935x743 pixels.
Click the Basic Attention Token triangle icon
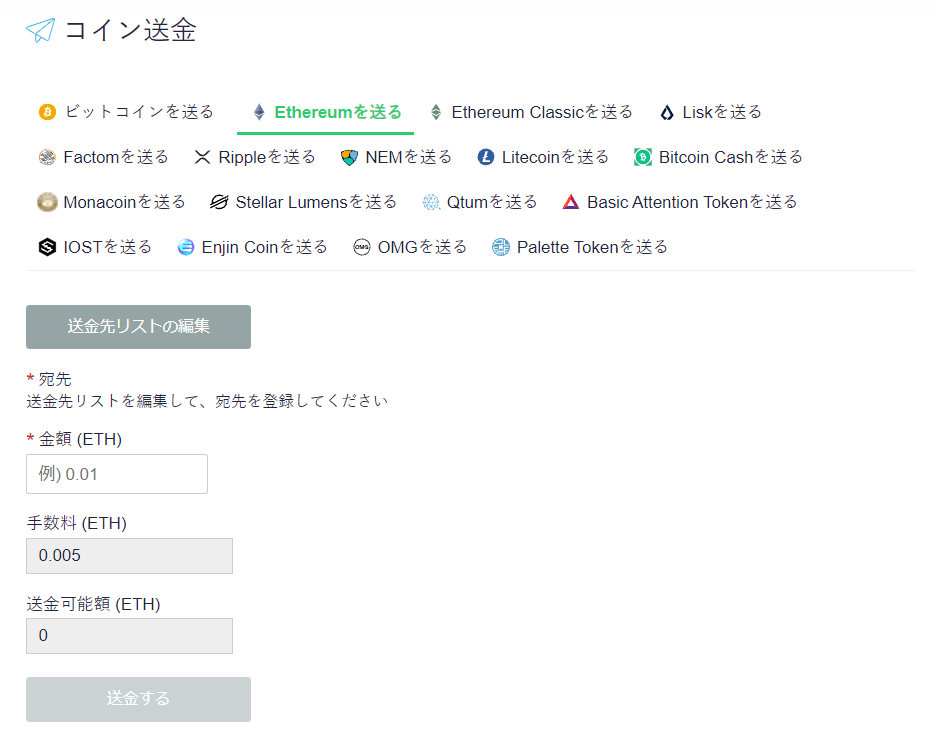pyautogui.click(x=571, y=202)
